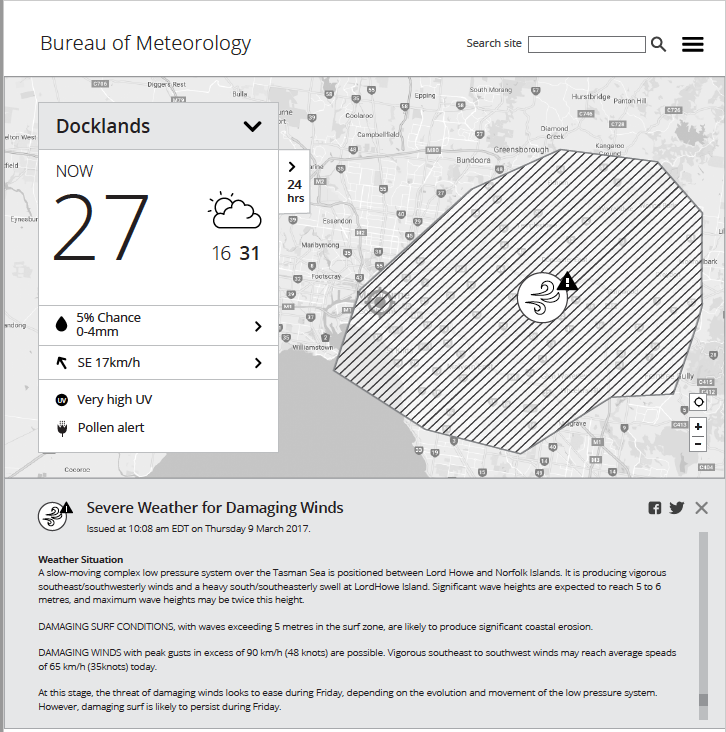Click the NOW label
This screenshot has width=726, height=732.
[x=74, y=171]
